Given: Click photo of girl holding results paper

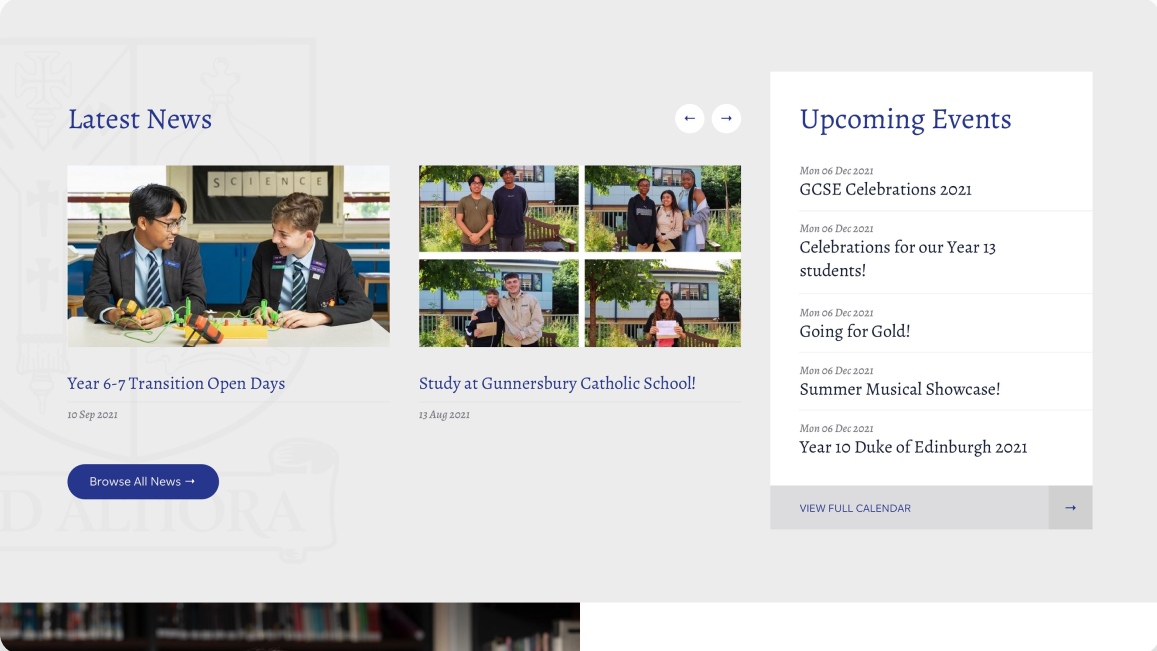Looking at the screenshot, I should pyautogui.click(x=662, y=304).
